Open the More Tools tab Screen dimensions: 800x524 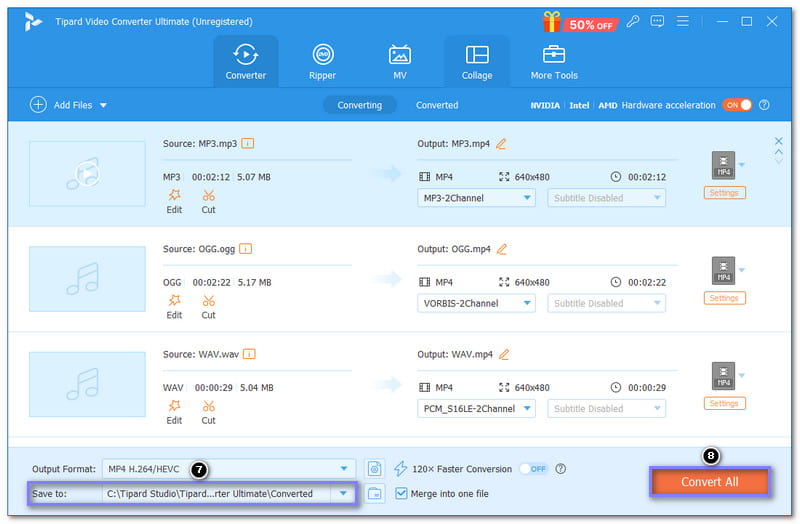pos(554,61)
